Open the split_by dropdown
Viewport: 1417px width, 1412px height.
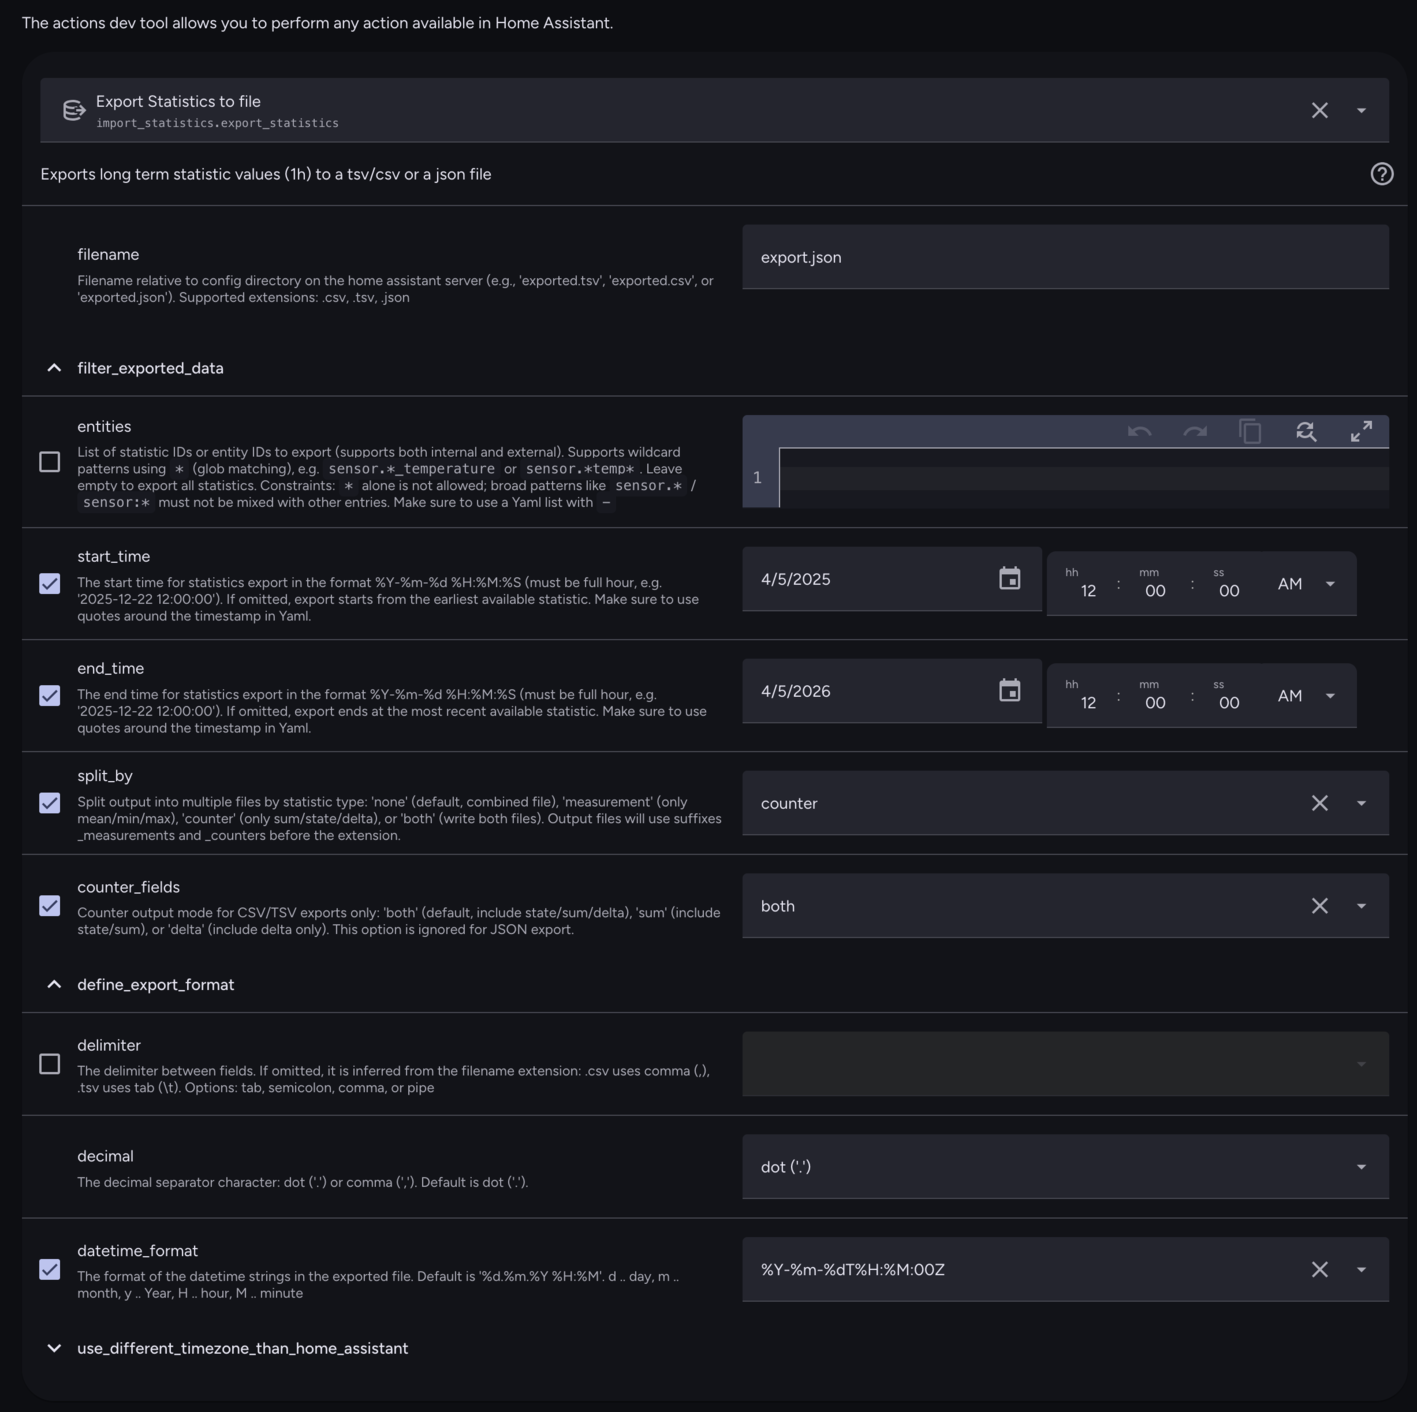click(1360, 803)
